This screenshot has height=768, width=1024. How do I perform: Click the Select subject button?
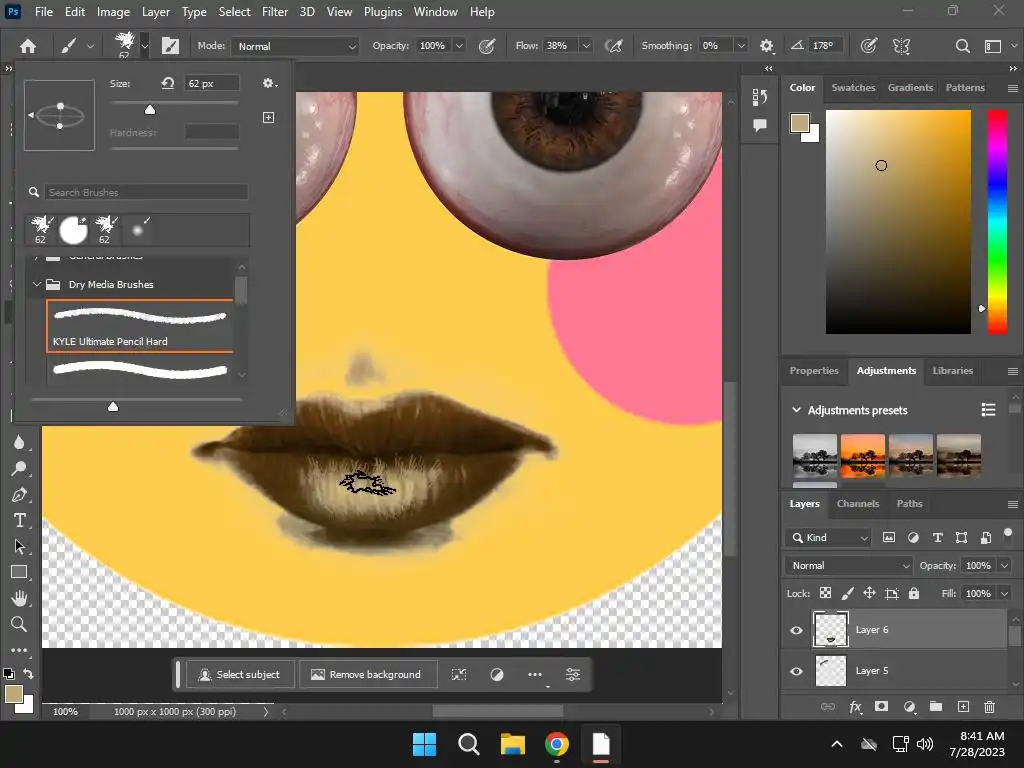click(x=240, y=674)
